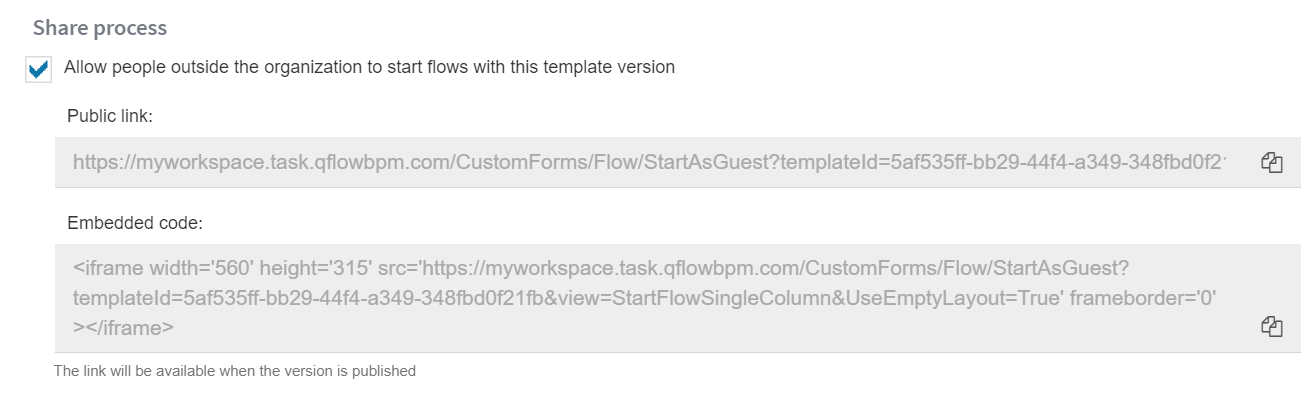Viewport: 1316px width, 401px height.
Task: Uncheck allow people outside the organization
Action: 39,70
